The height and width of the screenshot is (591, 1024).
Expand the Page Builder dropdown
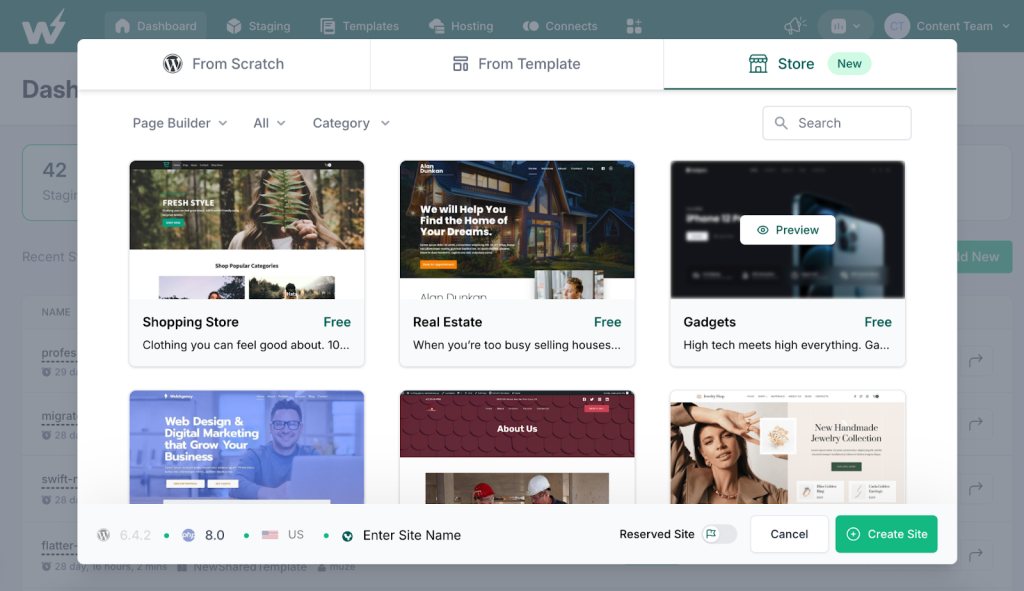click(x=180, y=123)
